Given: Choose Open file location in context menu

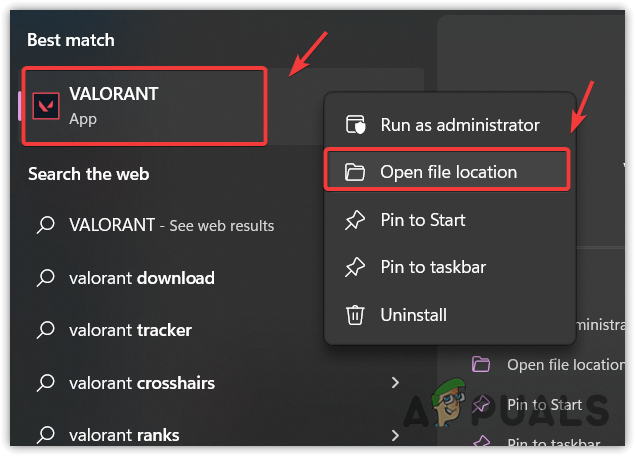Looking at the screenshot, I should click(x=447, y=172).
